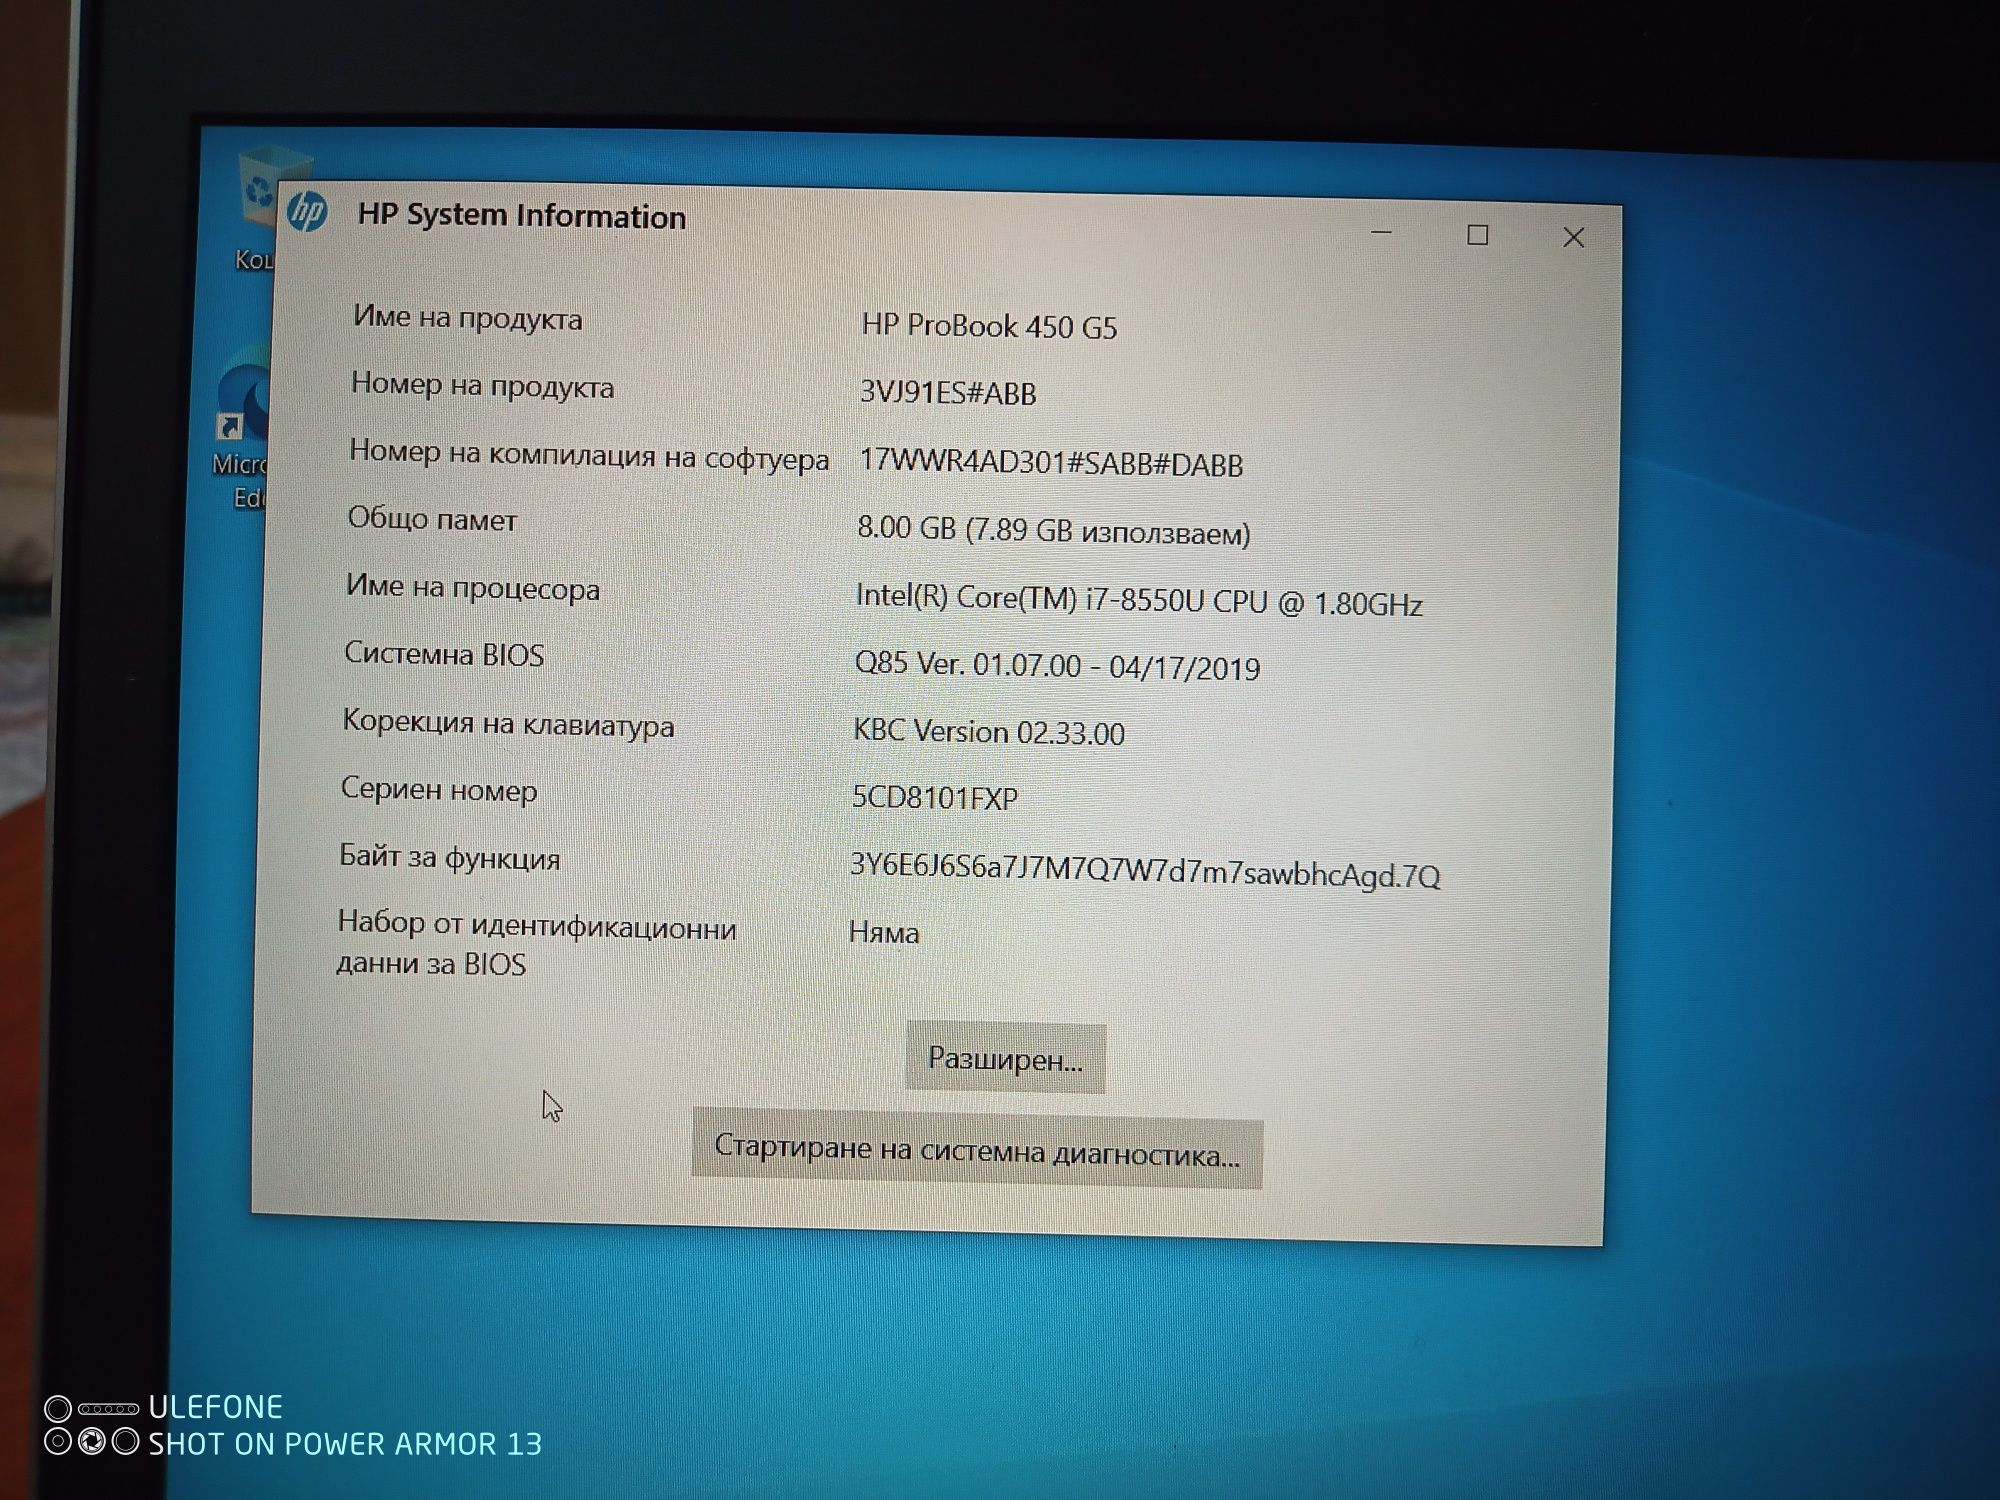Click the product number 3VJ91ES#ABB value
The image size is (2000, 1500).
pyautogui.click(x=948, y=393)
